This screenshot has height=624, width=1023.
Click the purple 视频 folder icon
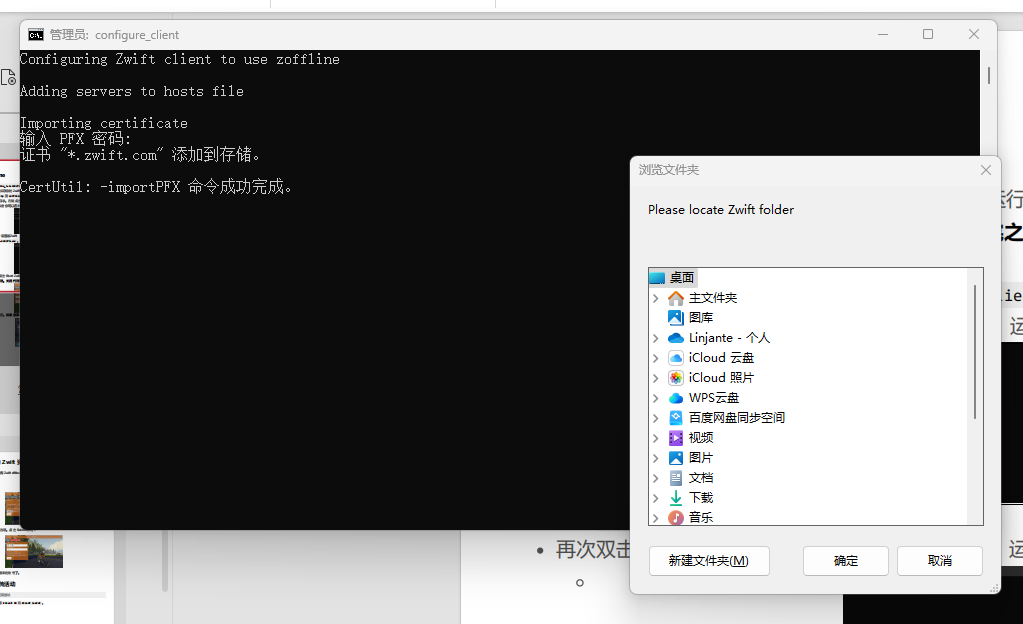coord(676,438)
